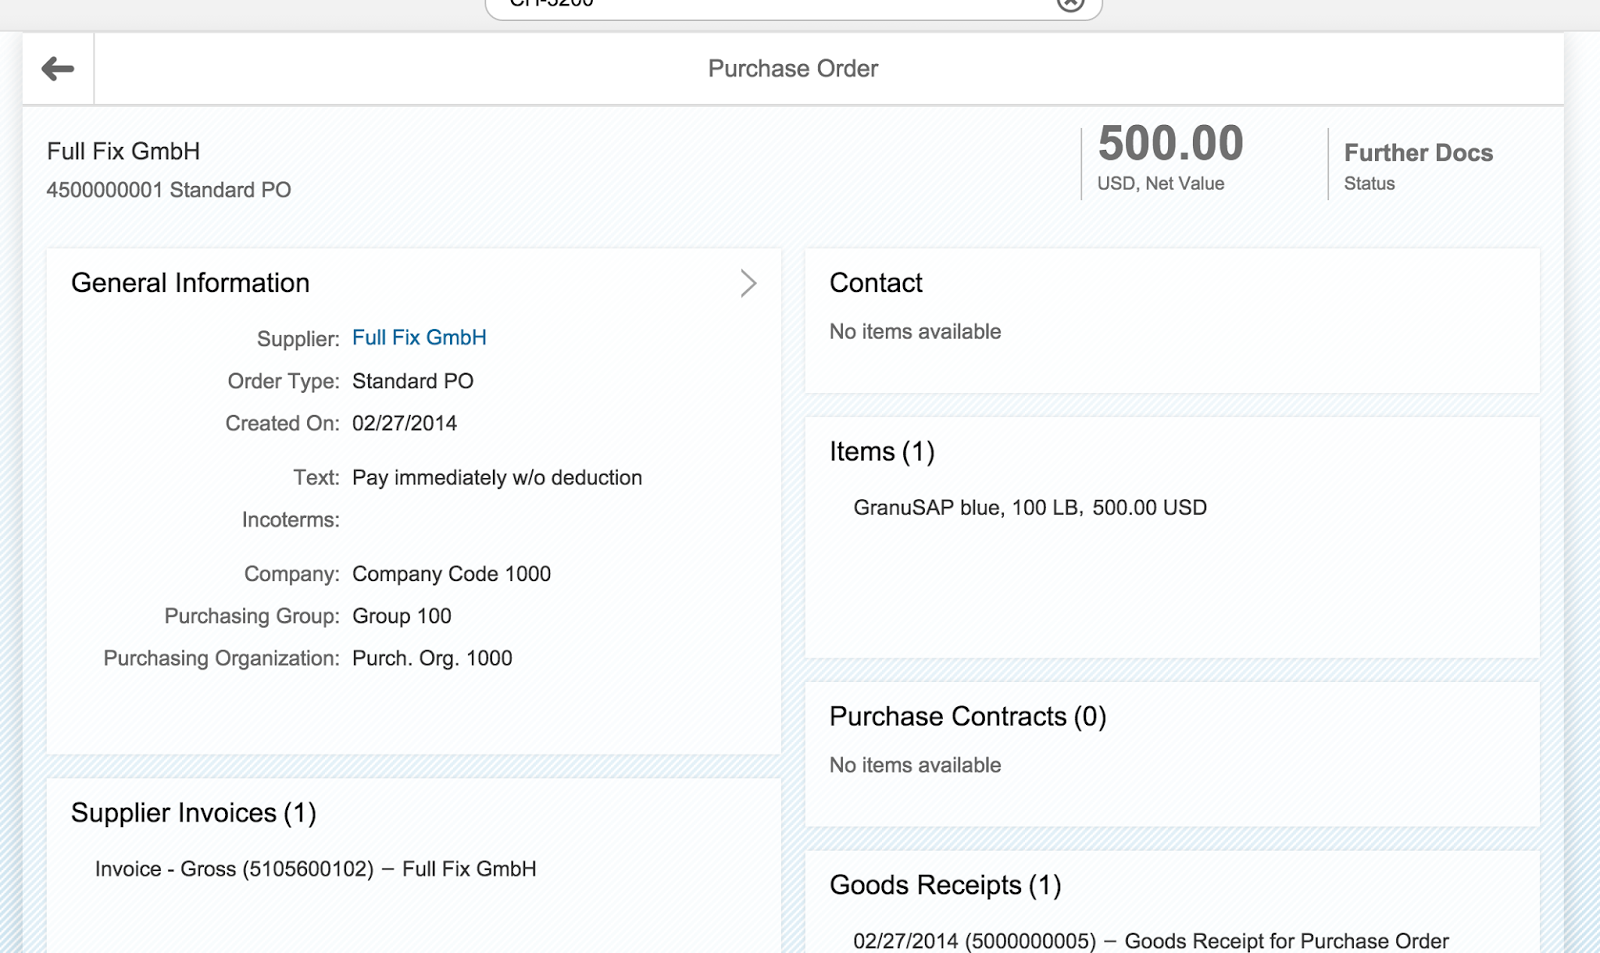
Task: Expand General Information with the chevron arrow
Action: pyautogui.click(x=748, y=283)
